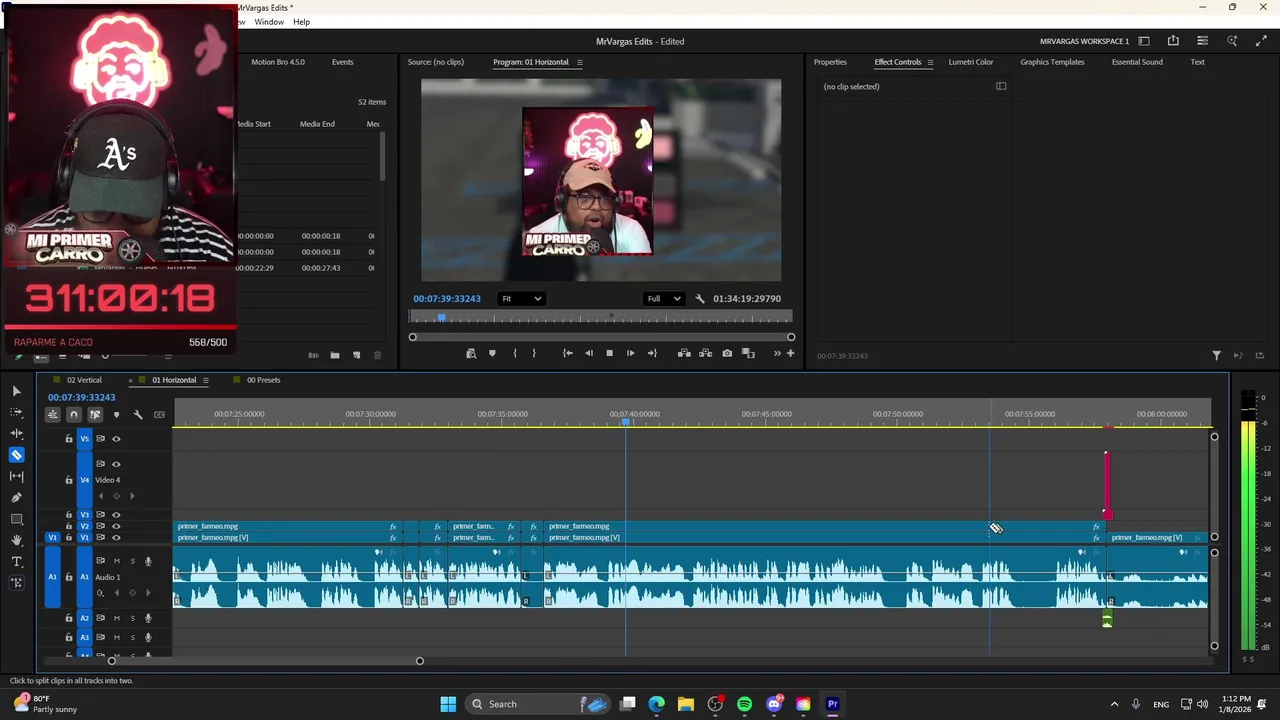Select the Rectangle tool
Image resolution: width=1280 pixels, height=720 pixels.
click(16, 519)
